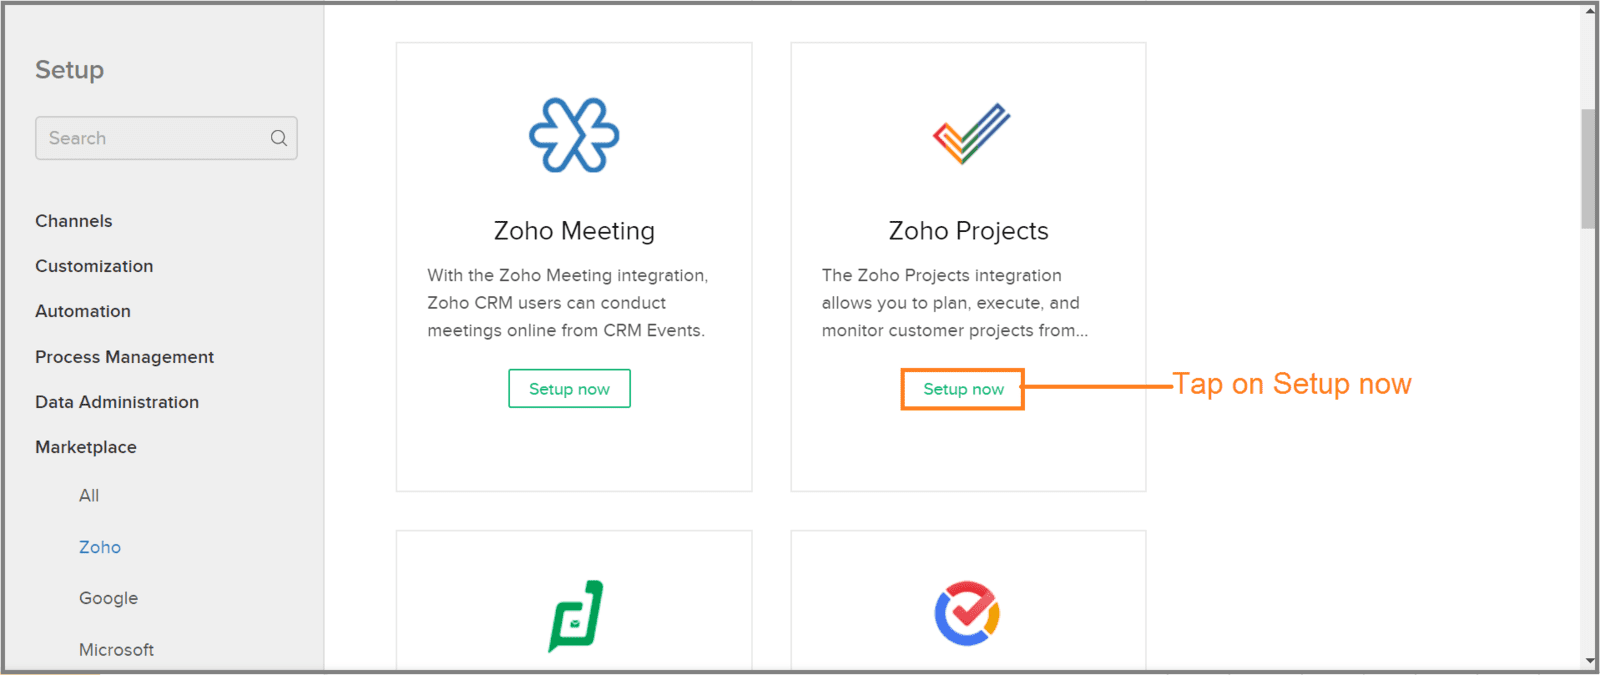Collapse the Marketplace section
Screen dimensions: 1600x675
(86, 447)
